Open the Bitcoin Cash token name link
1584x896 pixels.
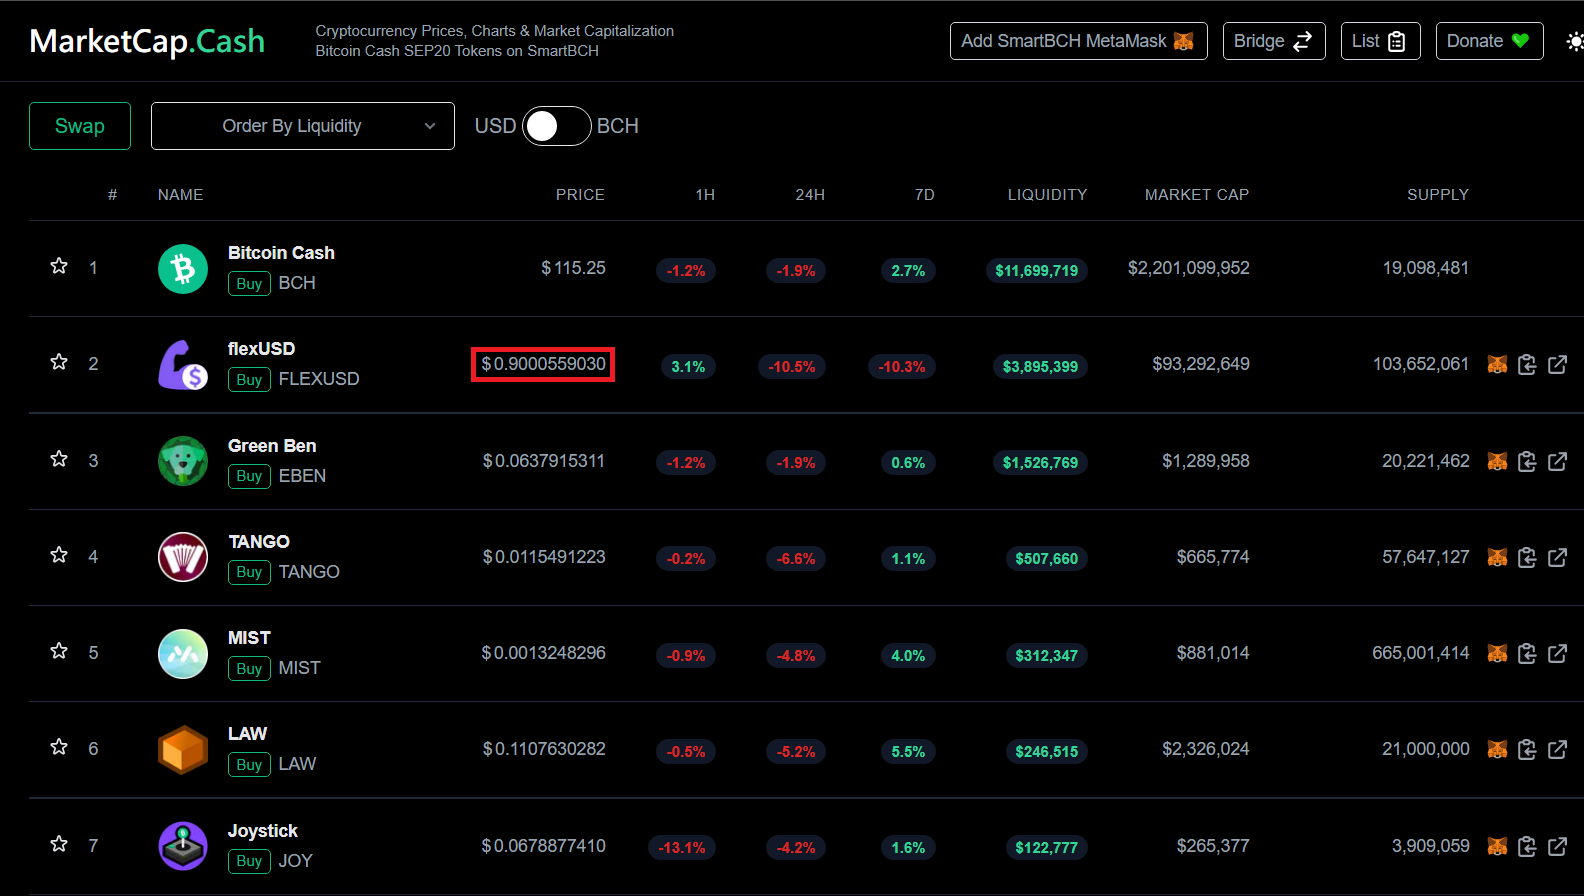click(x=281, y=253)
